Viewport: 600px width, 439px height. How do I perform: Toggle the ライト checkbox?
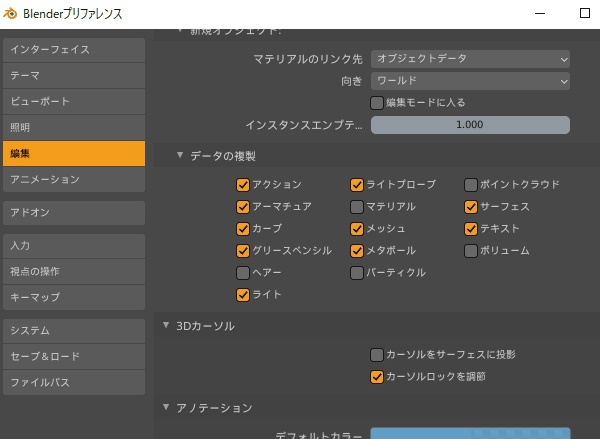click(x=243, y=295)
